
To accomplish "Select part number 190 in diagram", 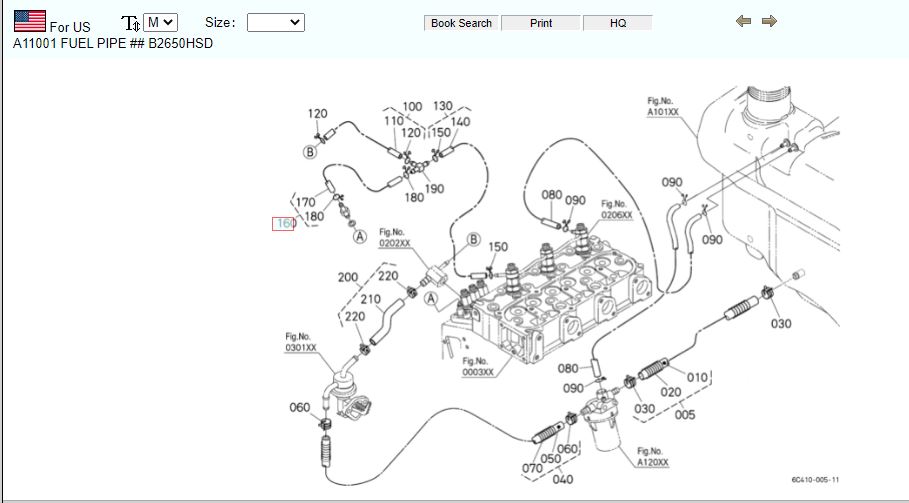I will pos(434,189).
